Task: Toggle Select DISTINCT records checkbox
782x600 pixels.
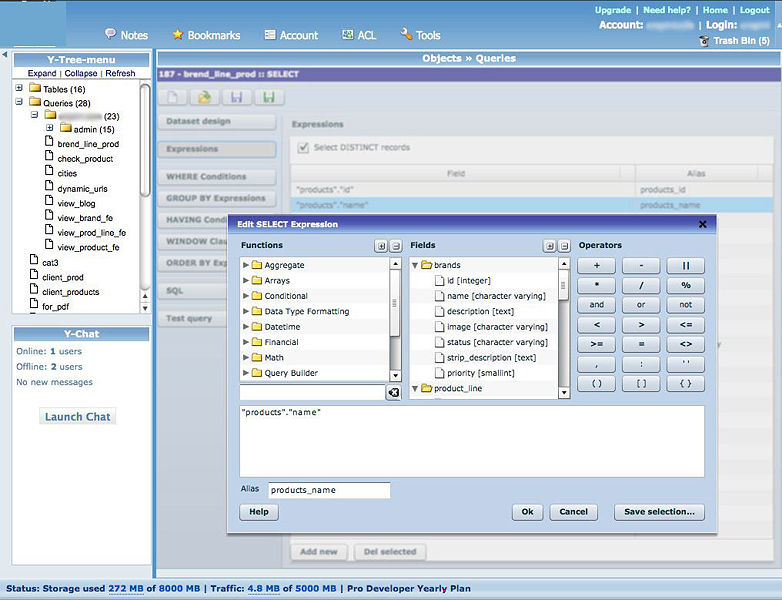Action: coord(303,148)
